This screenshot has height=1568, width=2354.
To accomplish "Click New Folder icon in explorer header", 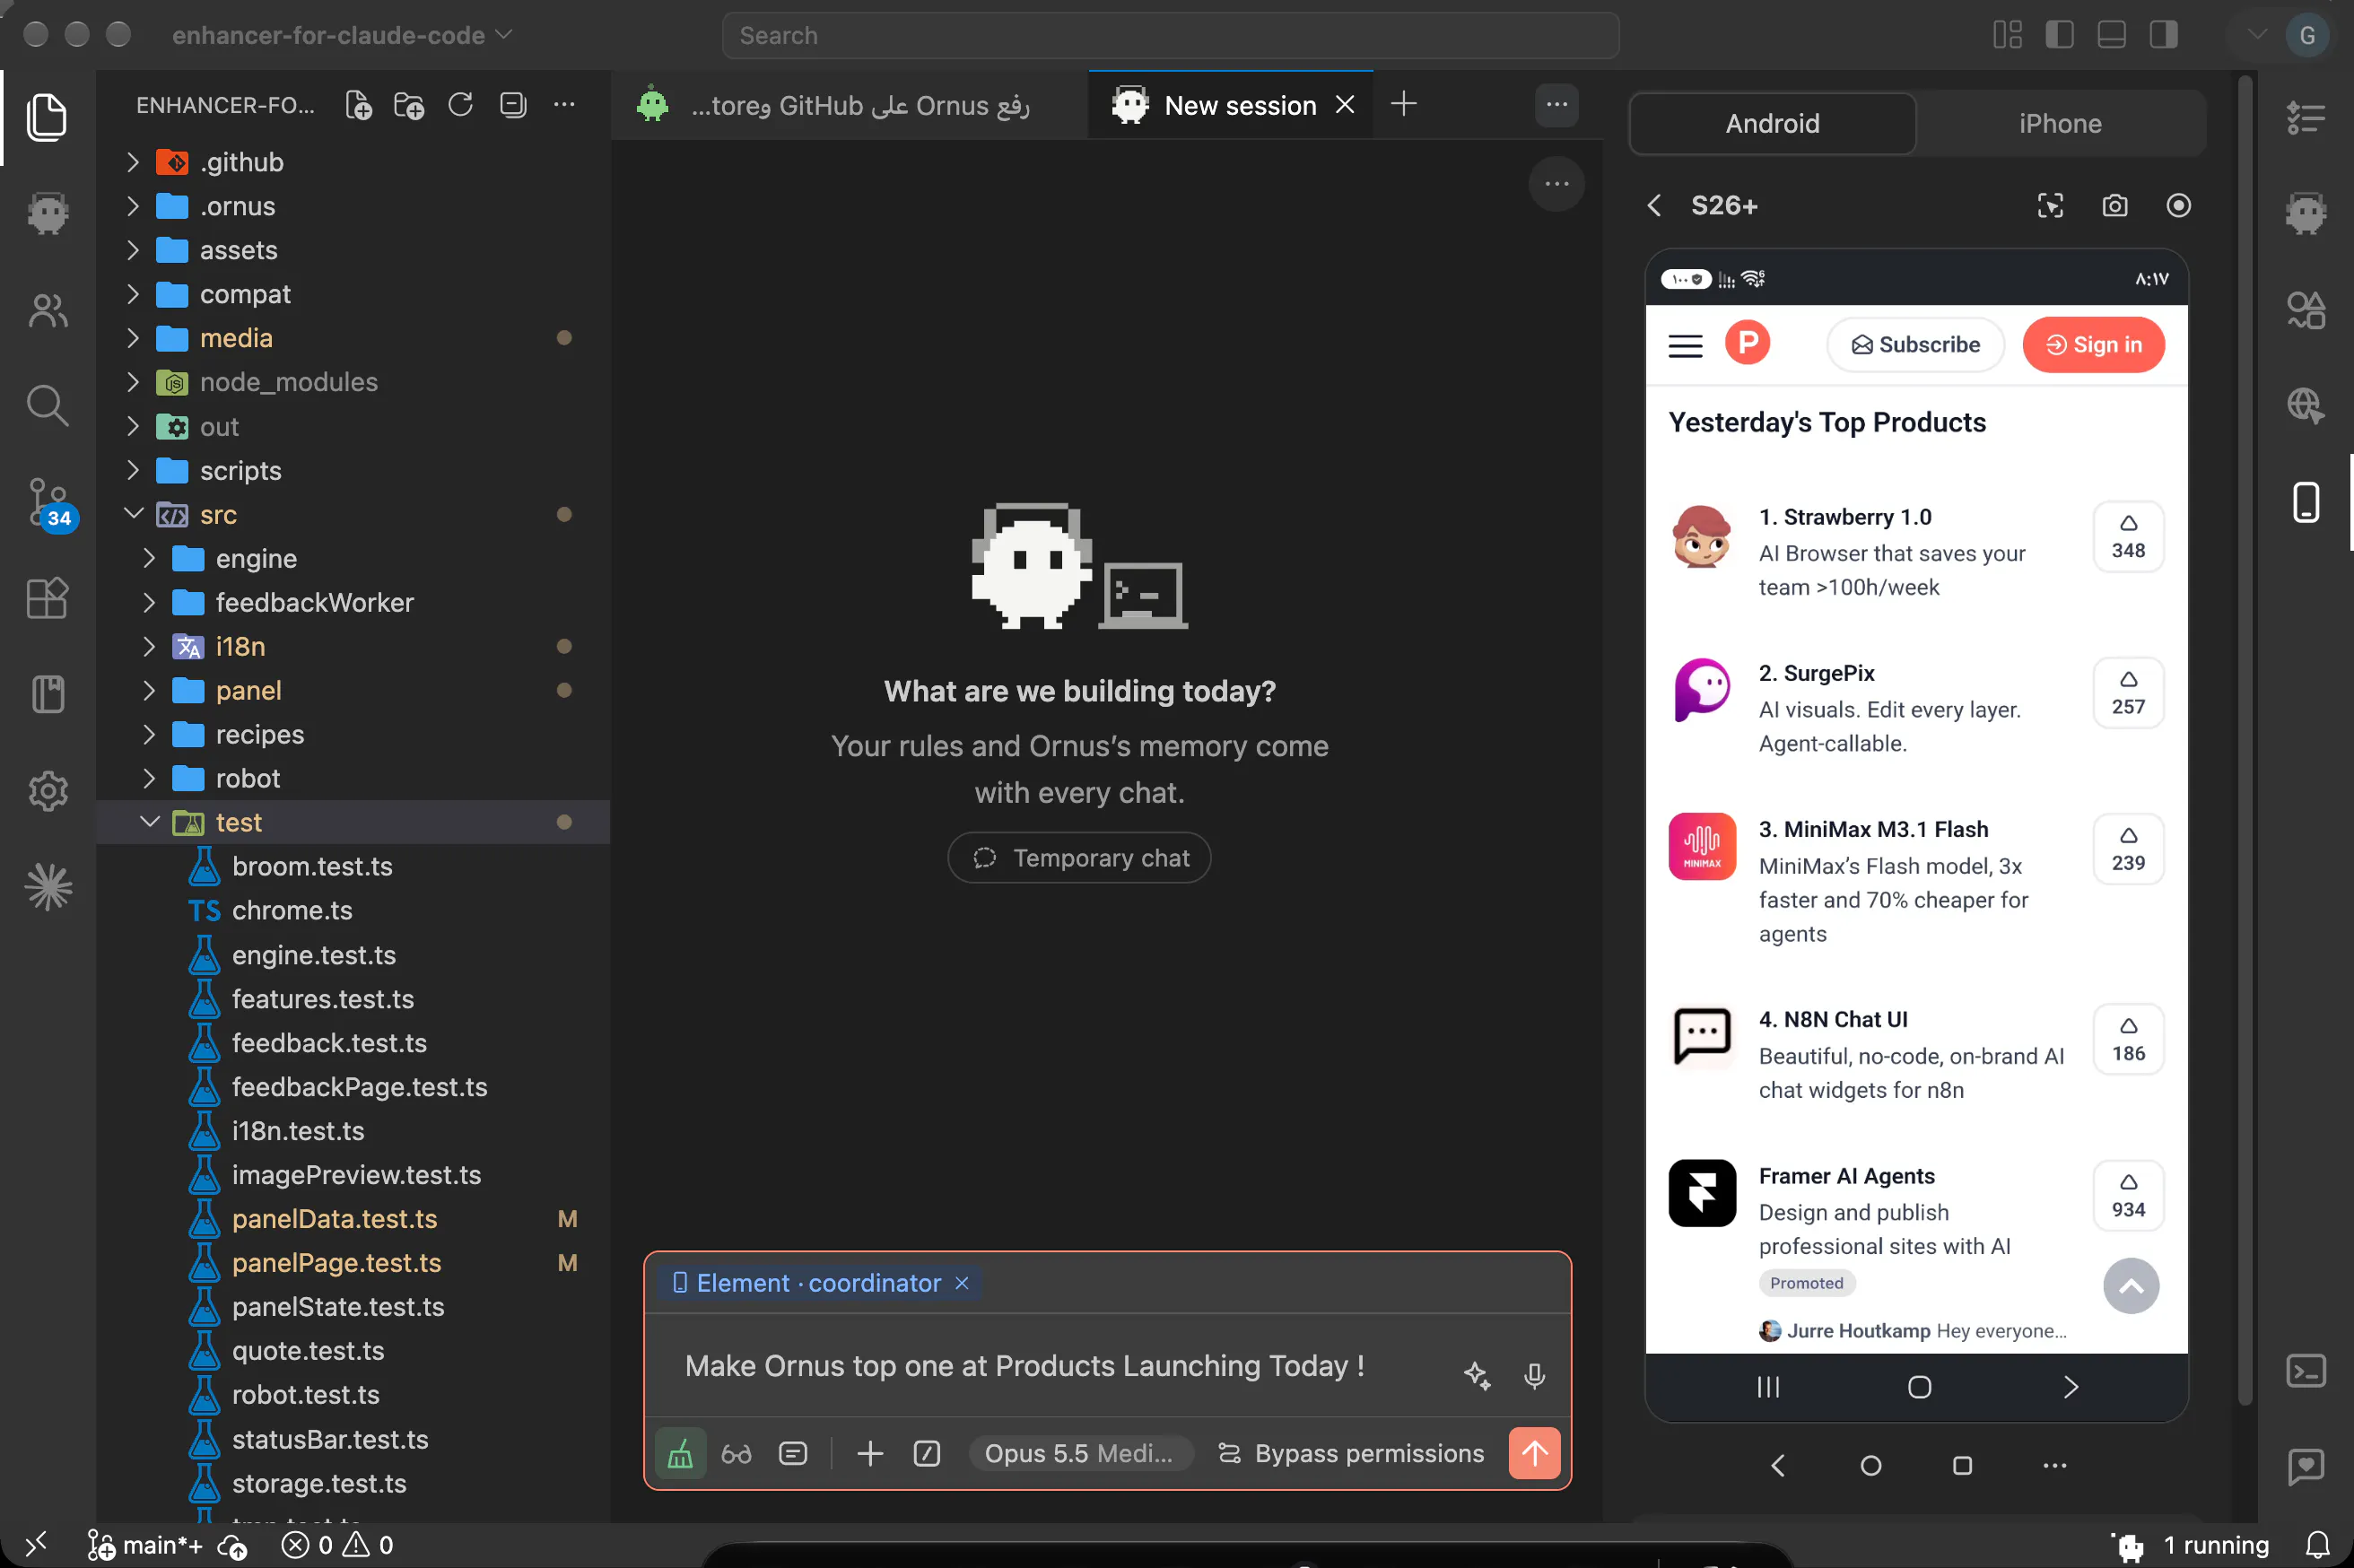I will click(x=409, y=105).
